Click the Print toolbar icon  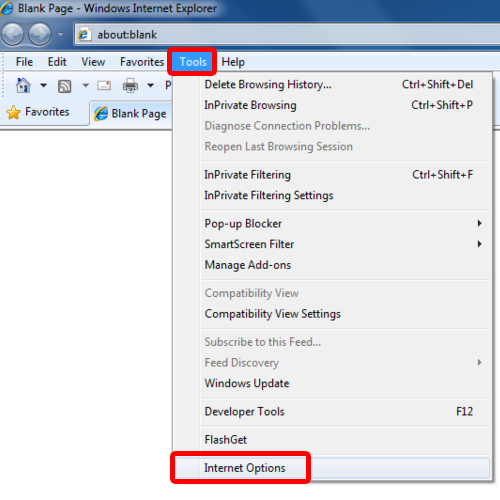(x=130, y=86)
